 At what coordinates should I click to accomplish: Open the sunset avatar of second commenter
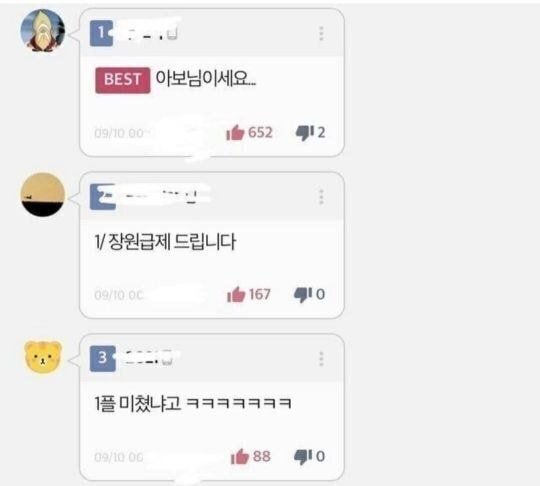[43, 195]
